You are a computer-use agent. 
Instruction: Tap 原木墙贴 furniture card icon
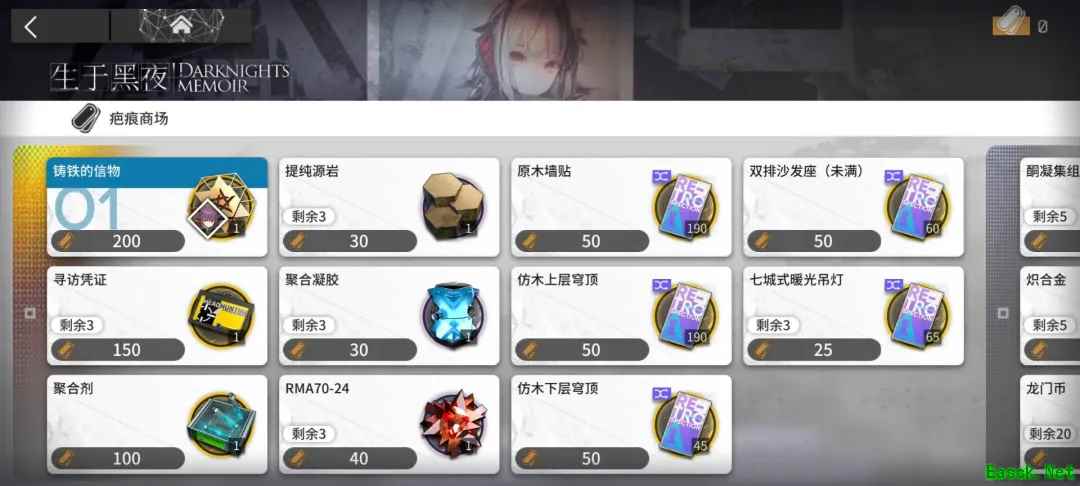685,207
